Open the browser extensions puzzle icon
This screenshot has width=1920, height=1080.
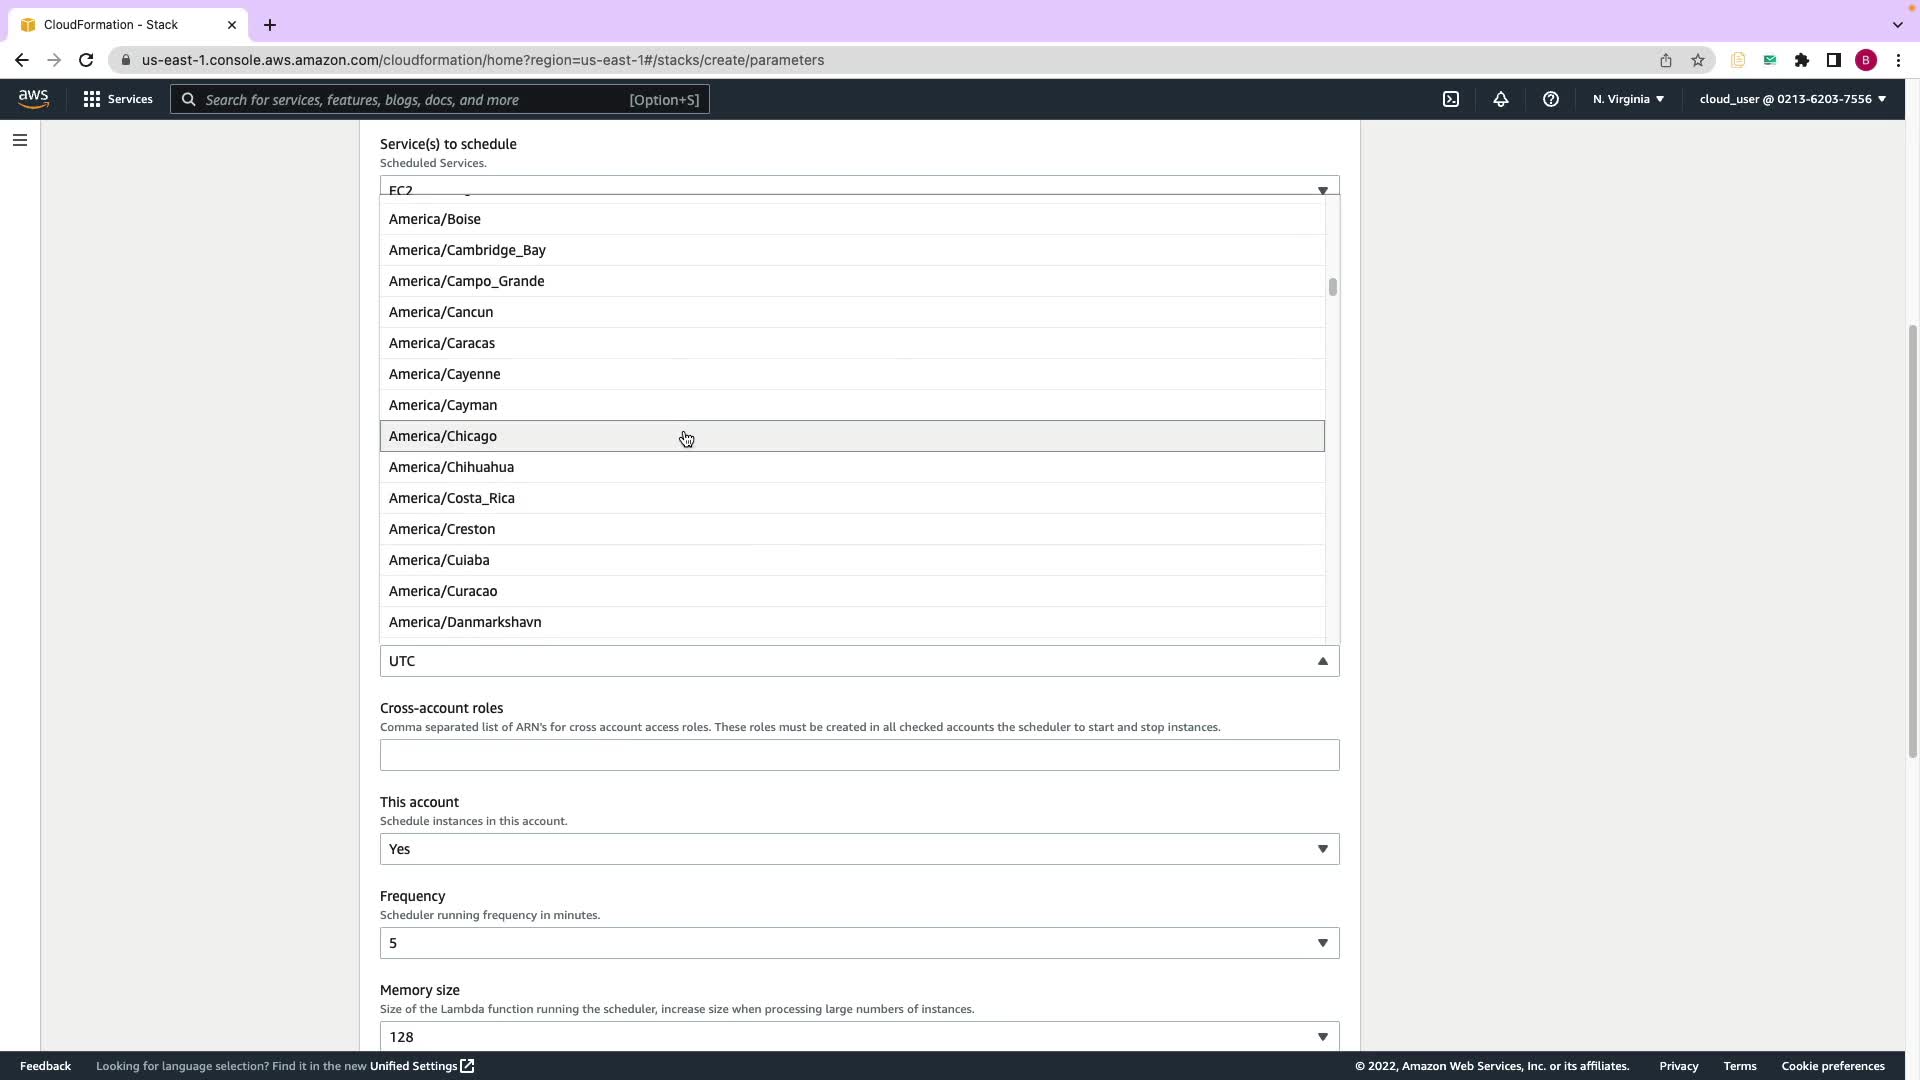click(1802, 60)
